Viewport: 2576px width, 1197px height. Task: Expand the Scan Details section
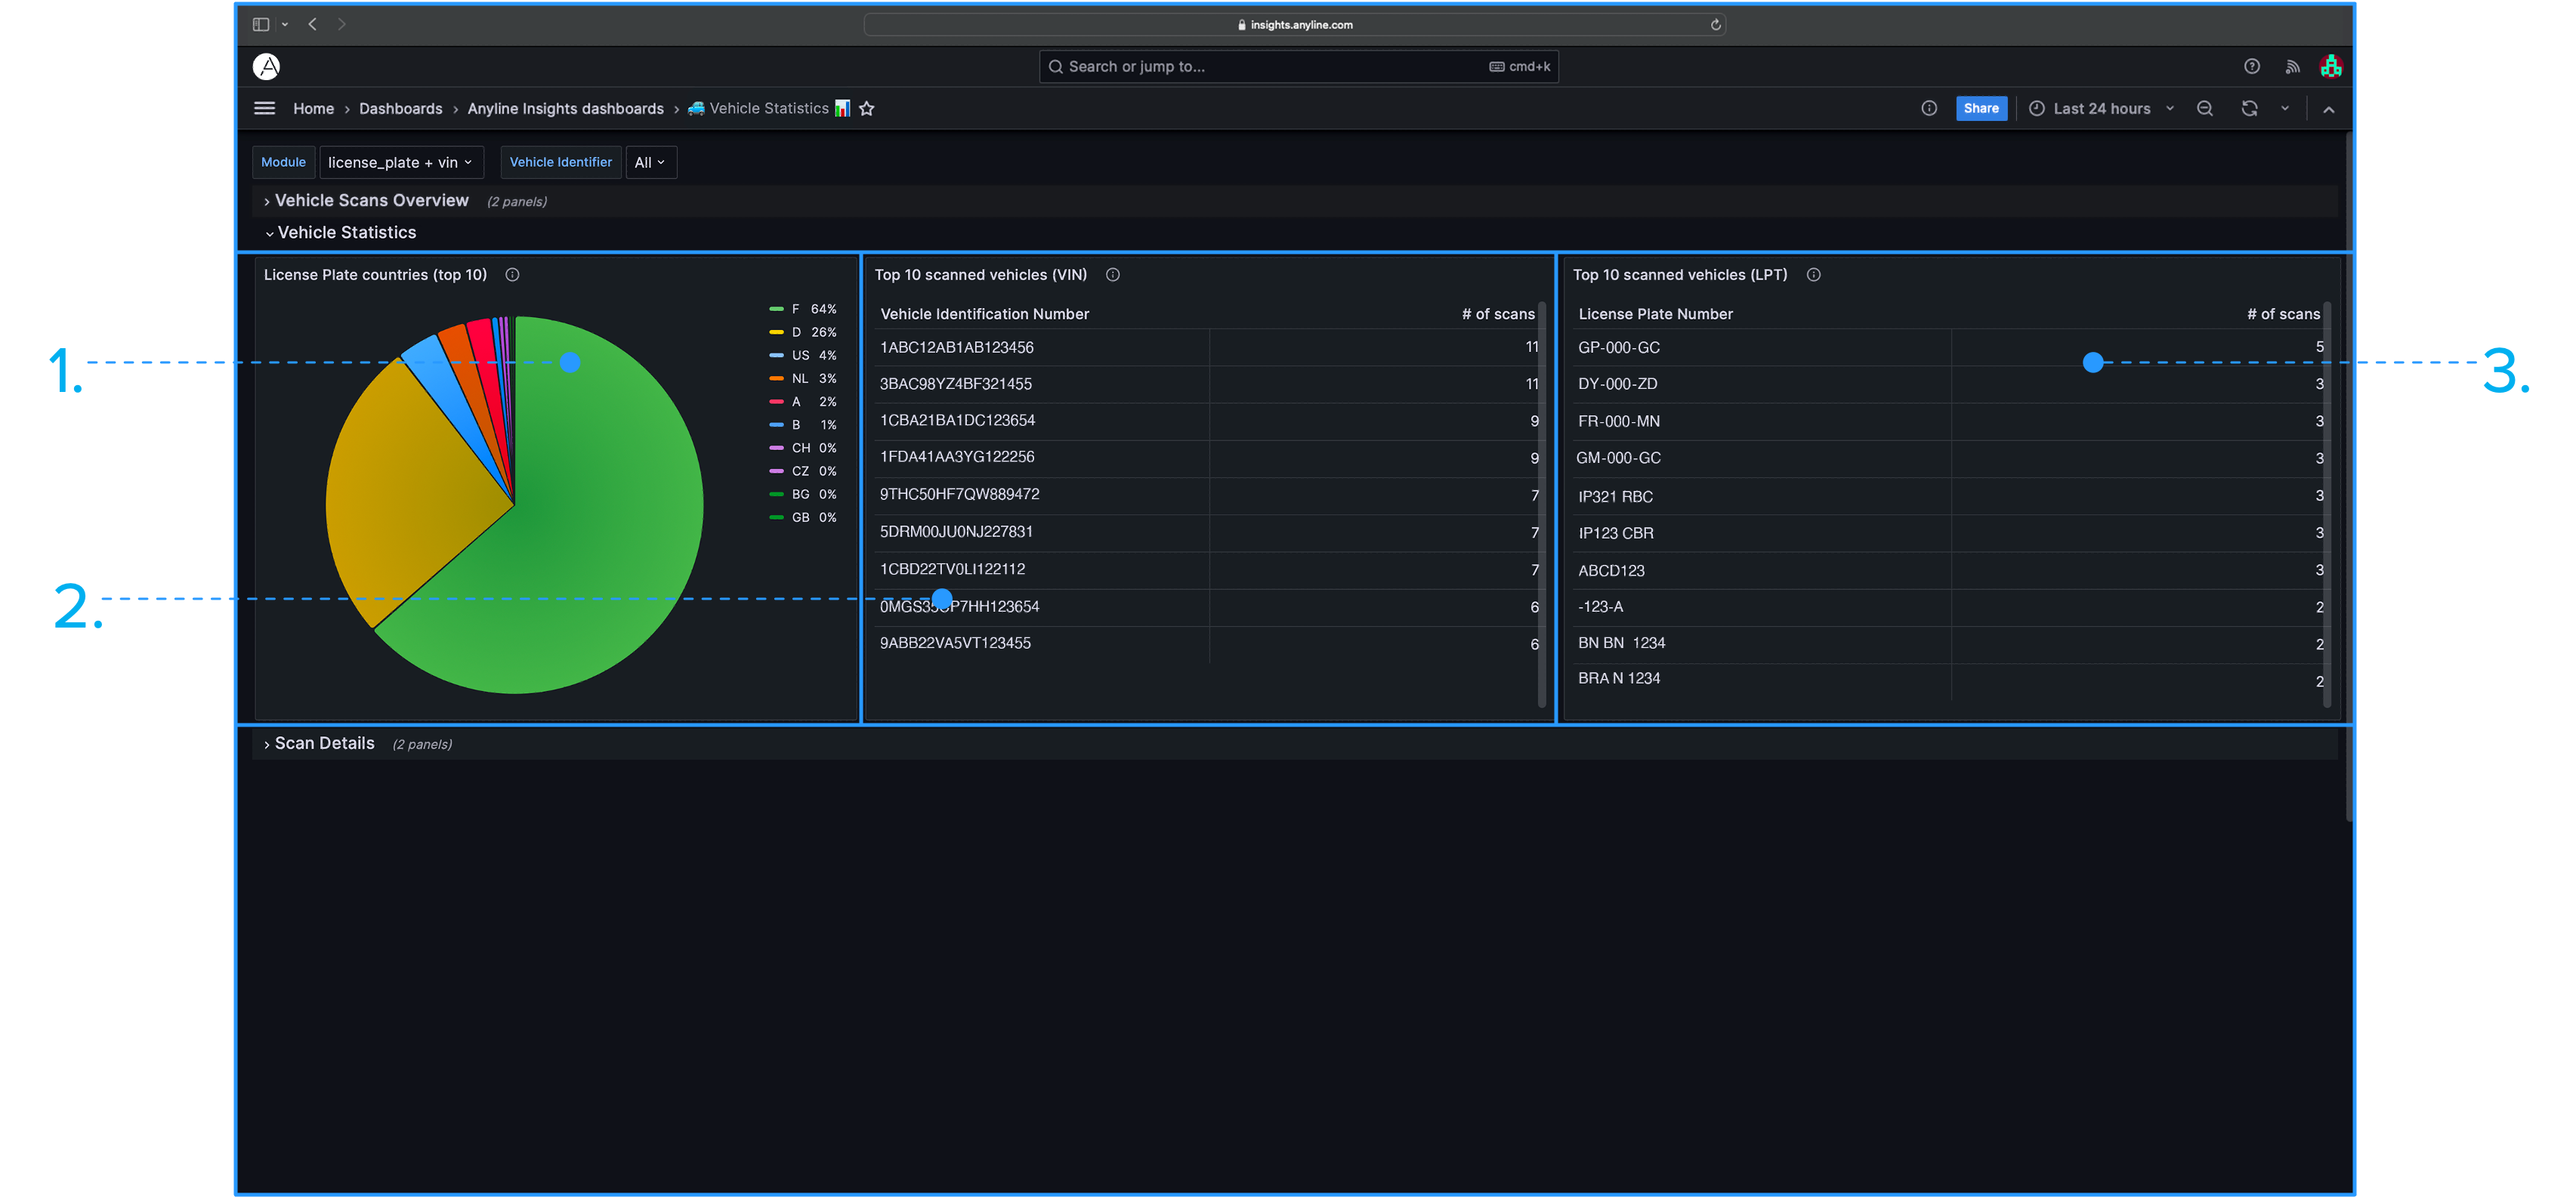pyautogui.click(x=267, y=744)
